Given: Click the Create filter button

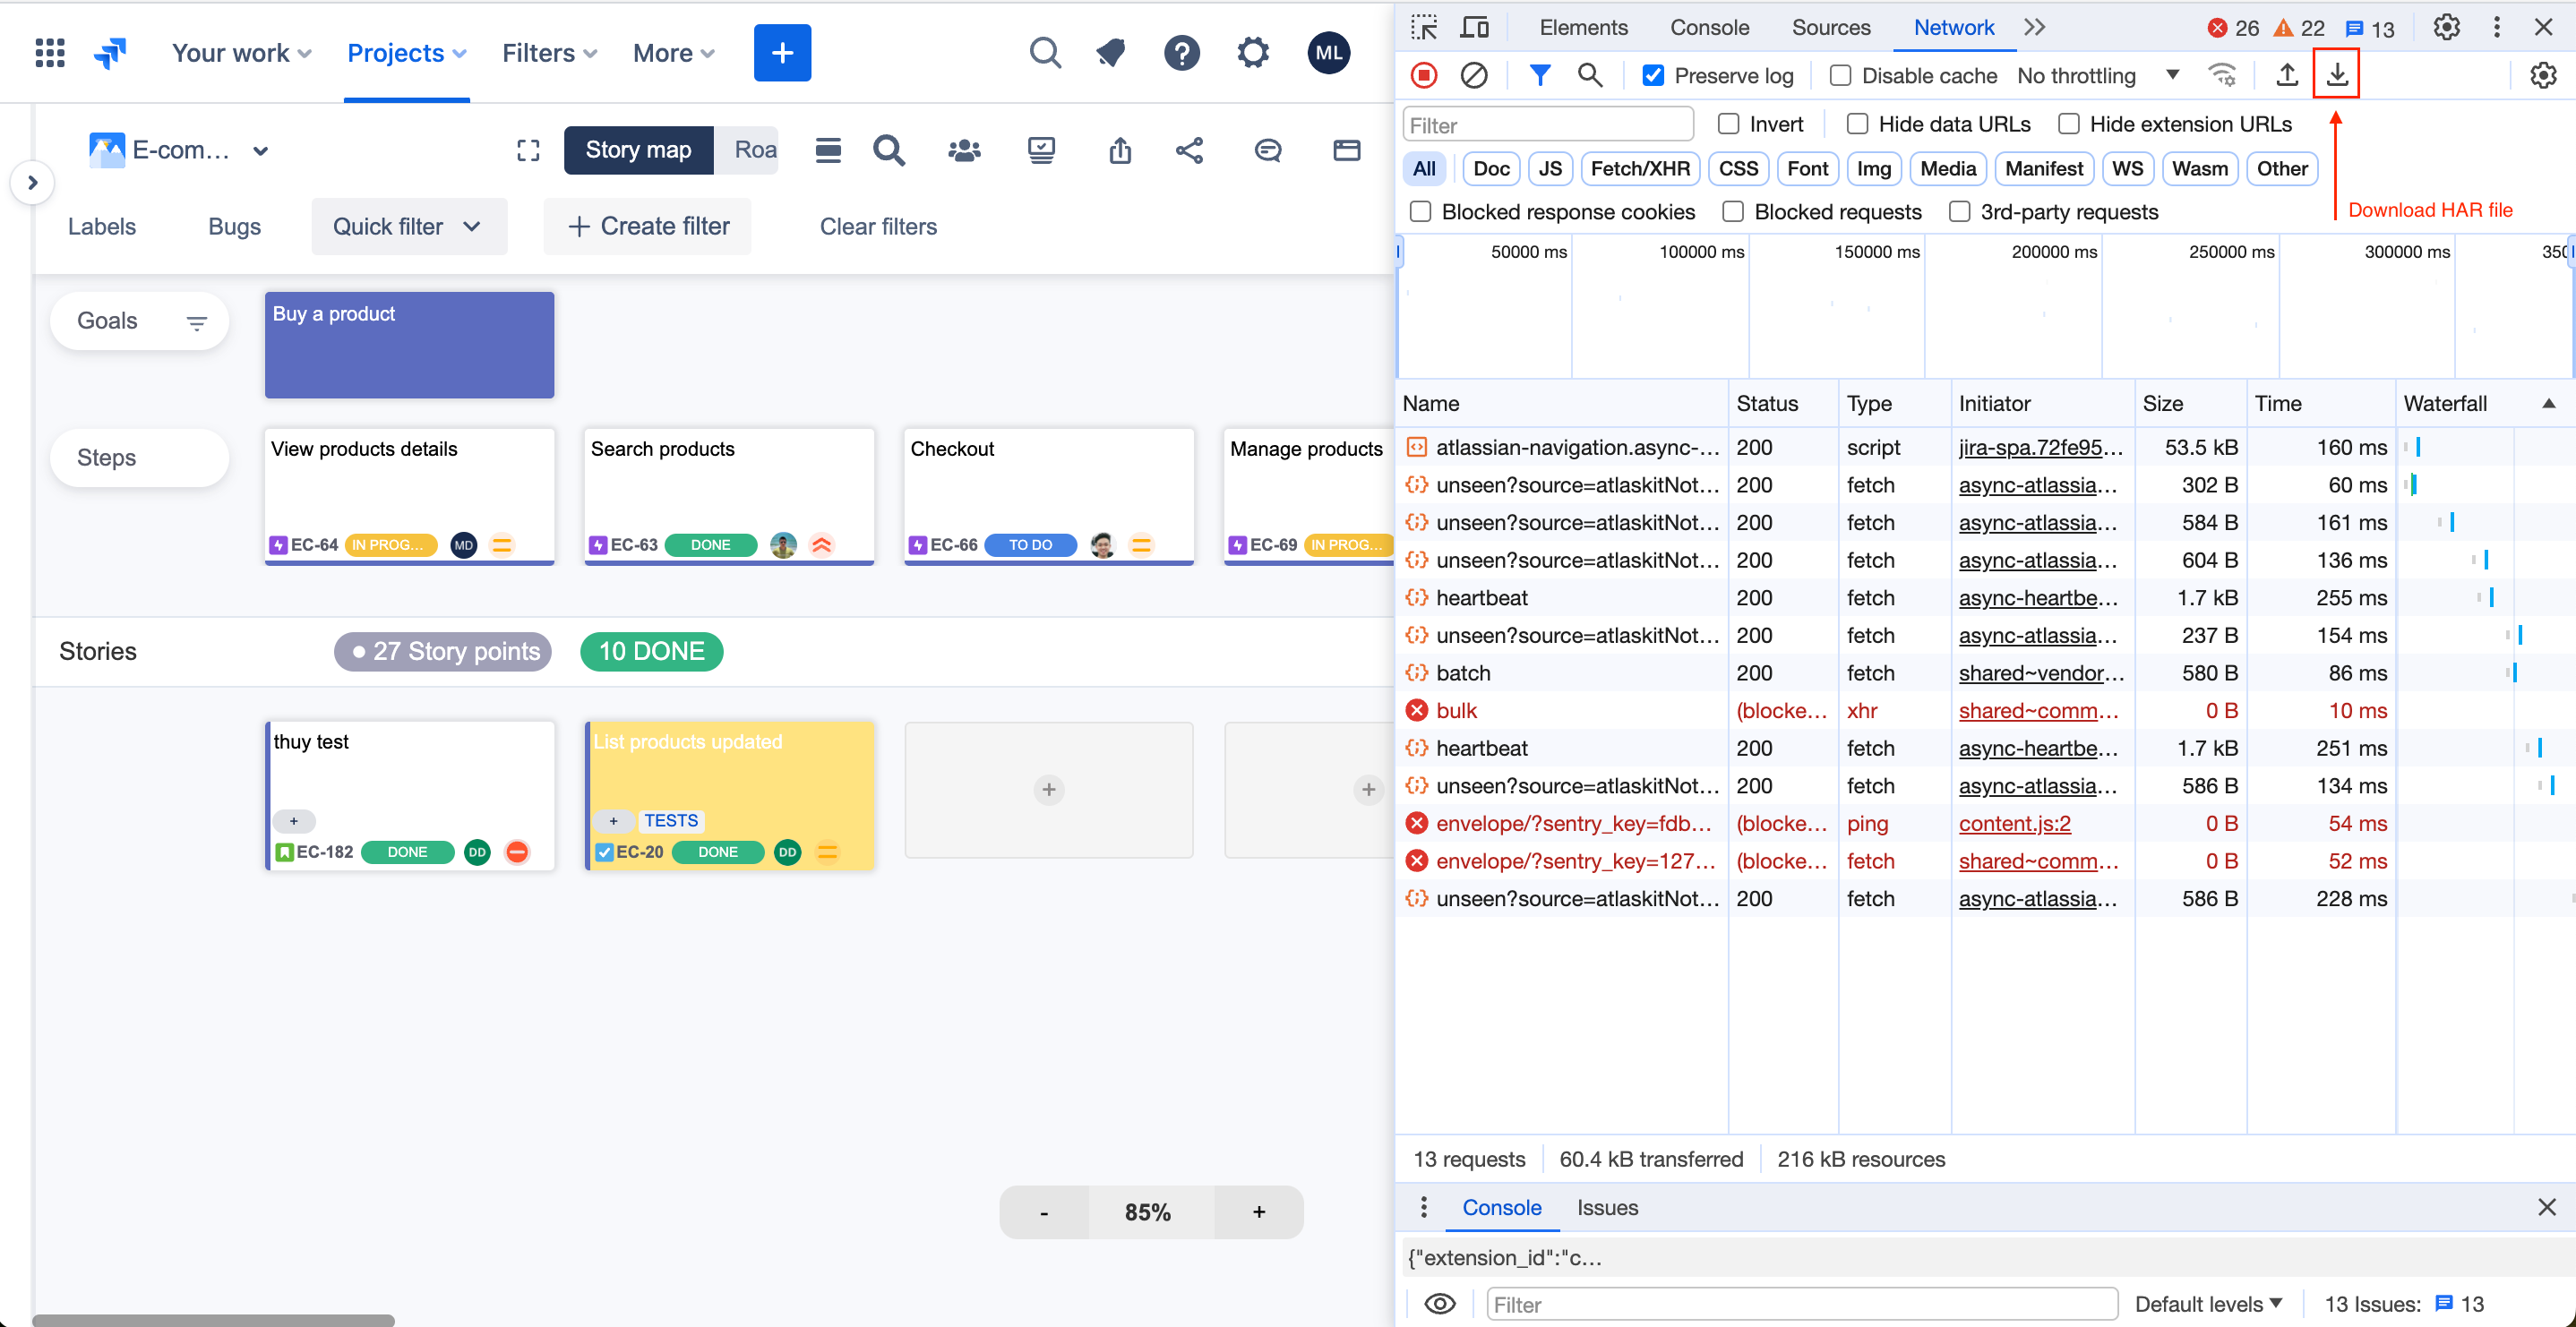Looking at the screenshot, I should pyautogui.click(x=648, y=226).
